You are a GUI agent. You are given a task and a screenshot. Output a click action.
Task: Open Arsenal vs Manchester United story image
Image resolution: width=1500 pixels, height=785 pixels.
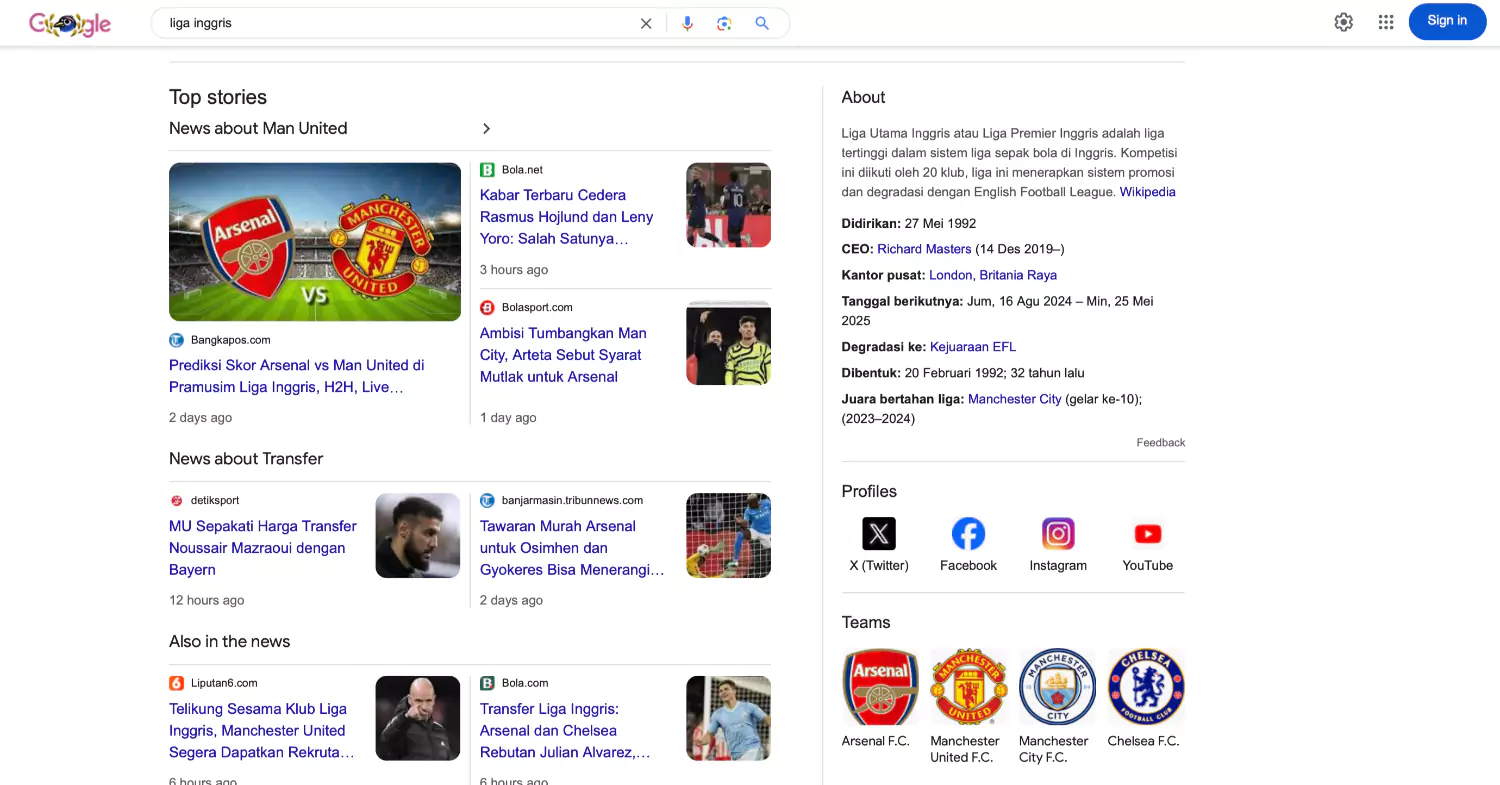[315, 242]
